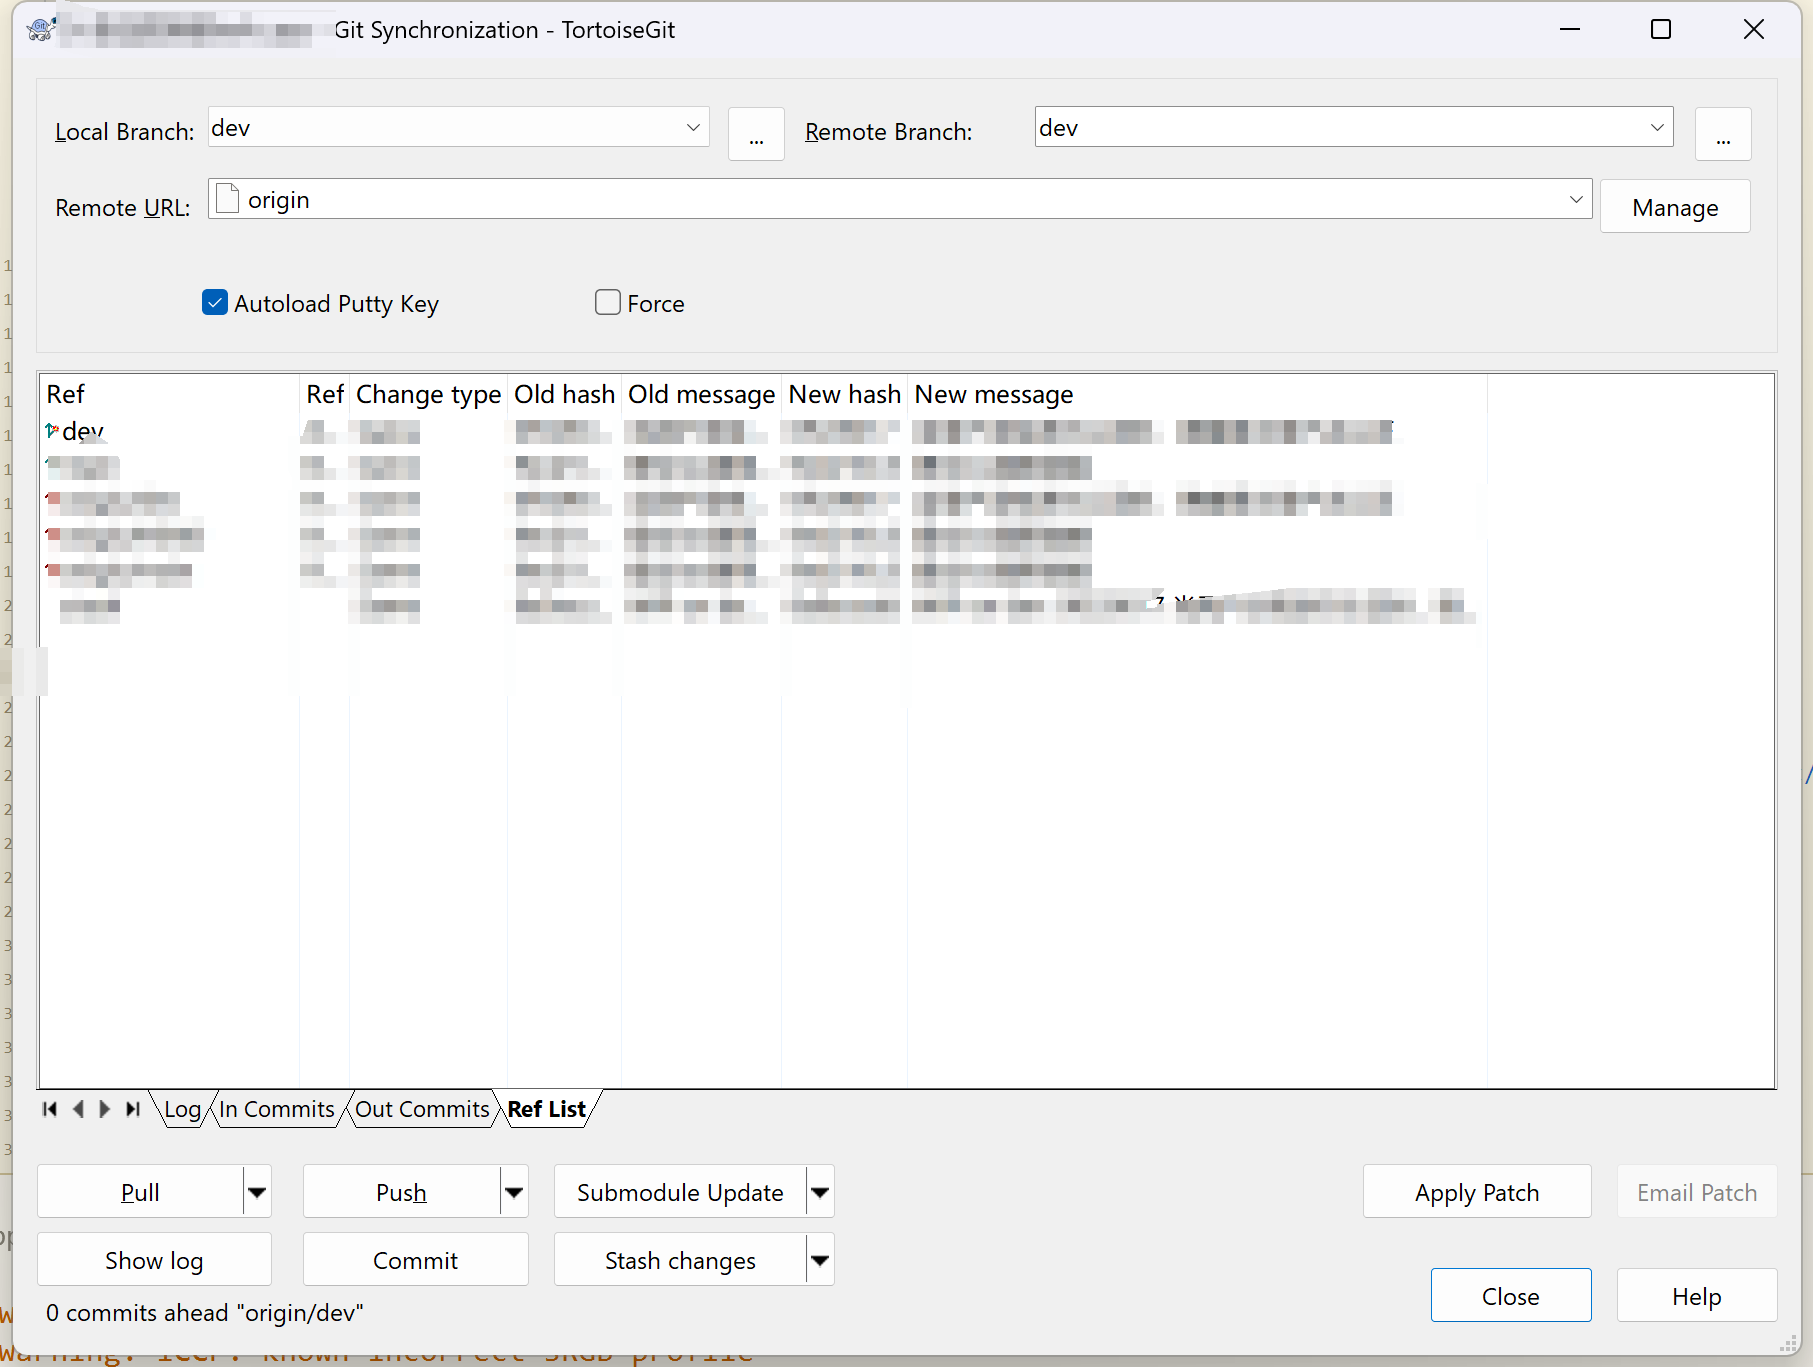The image size is (1813, 1367).
Task: Go to next tab using right arrow
Action: pyautogui.click(x=104, y=1109)
